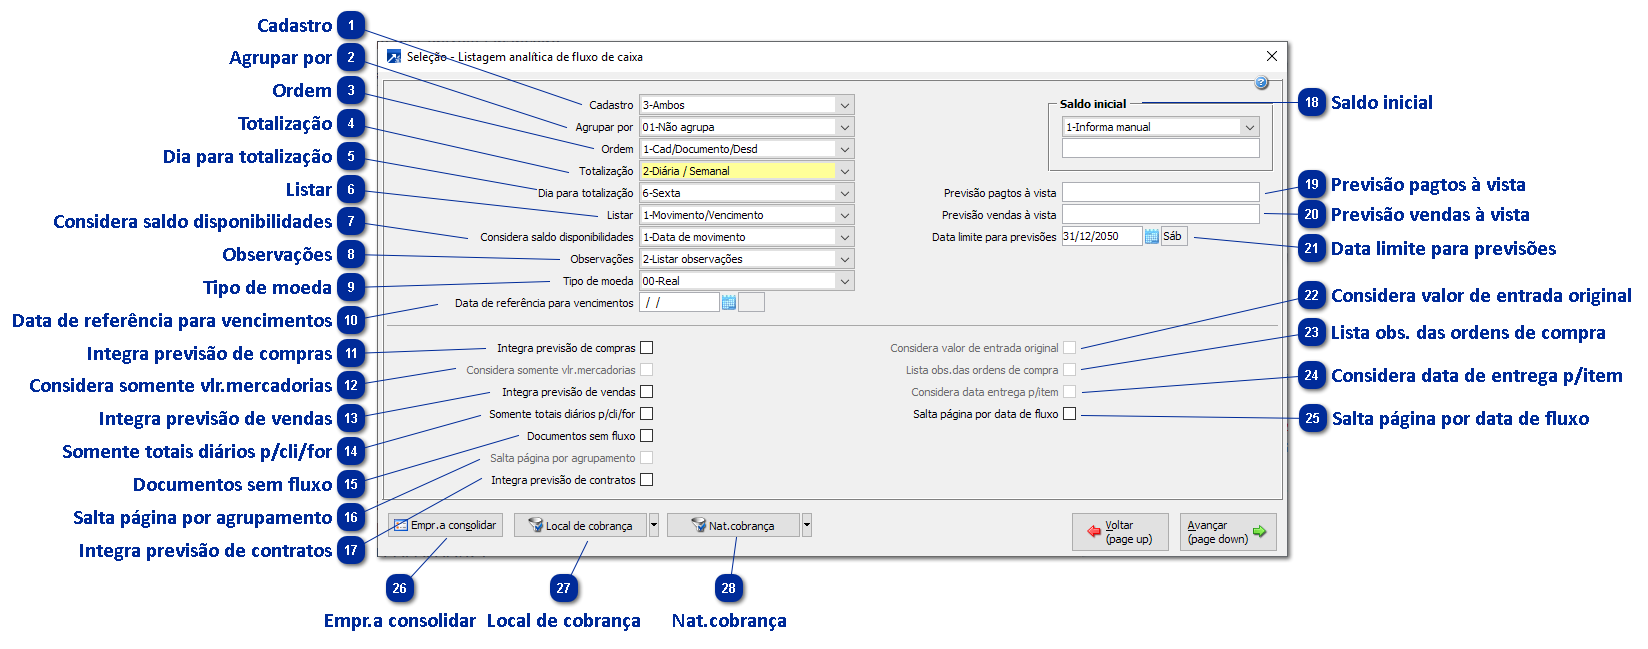Click the Previsão pagtos à vista field
This screenshot has width=1648, height=649.
[x=1160, y=192]
